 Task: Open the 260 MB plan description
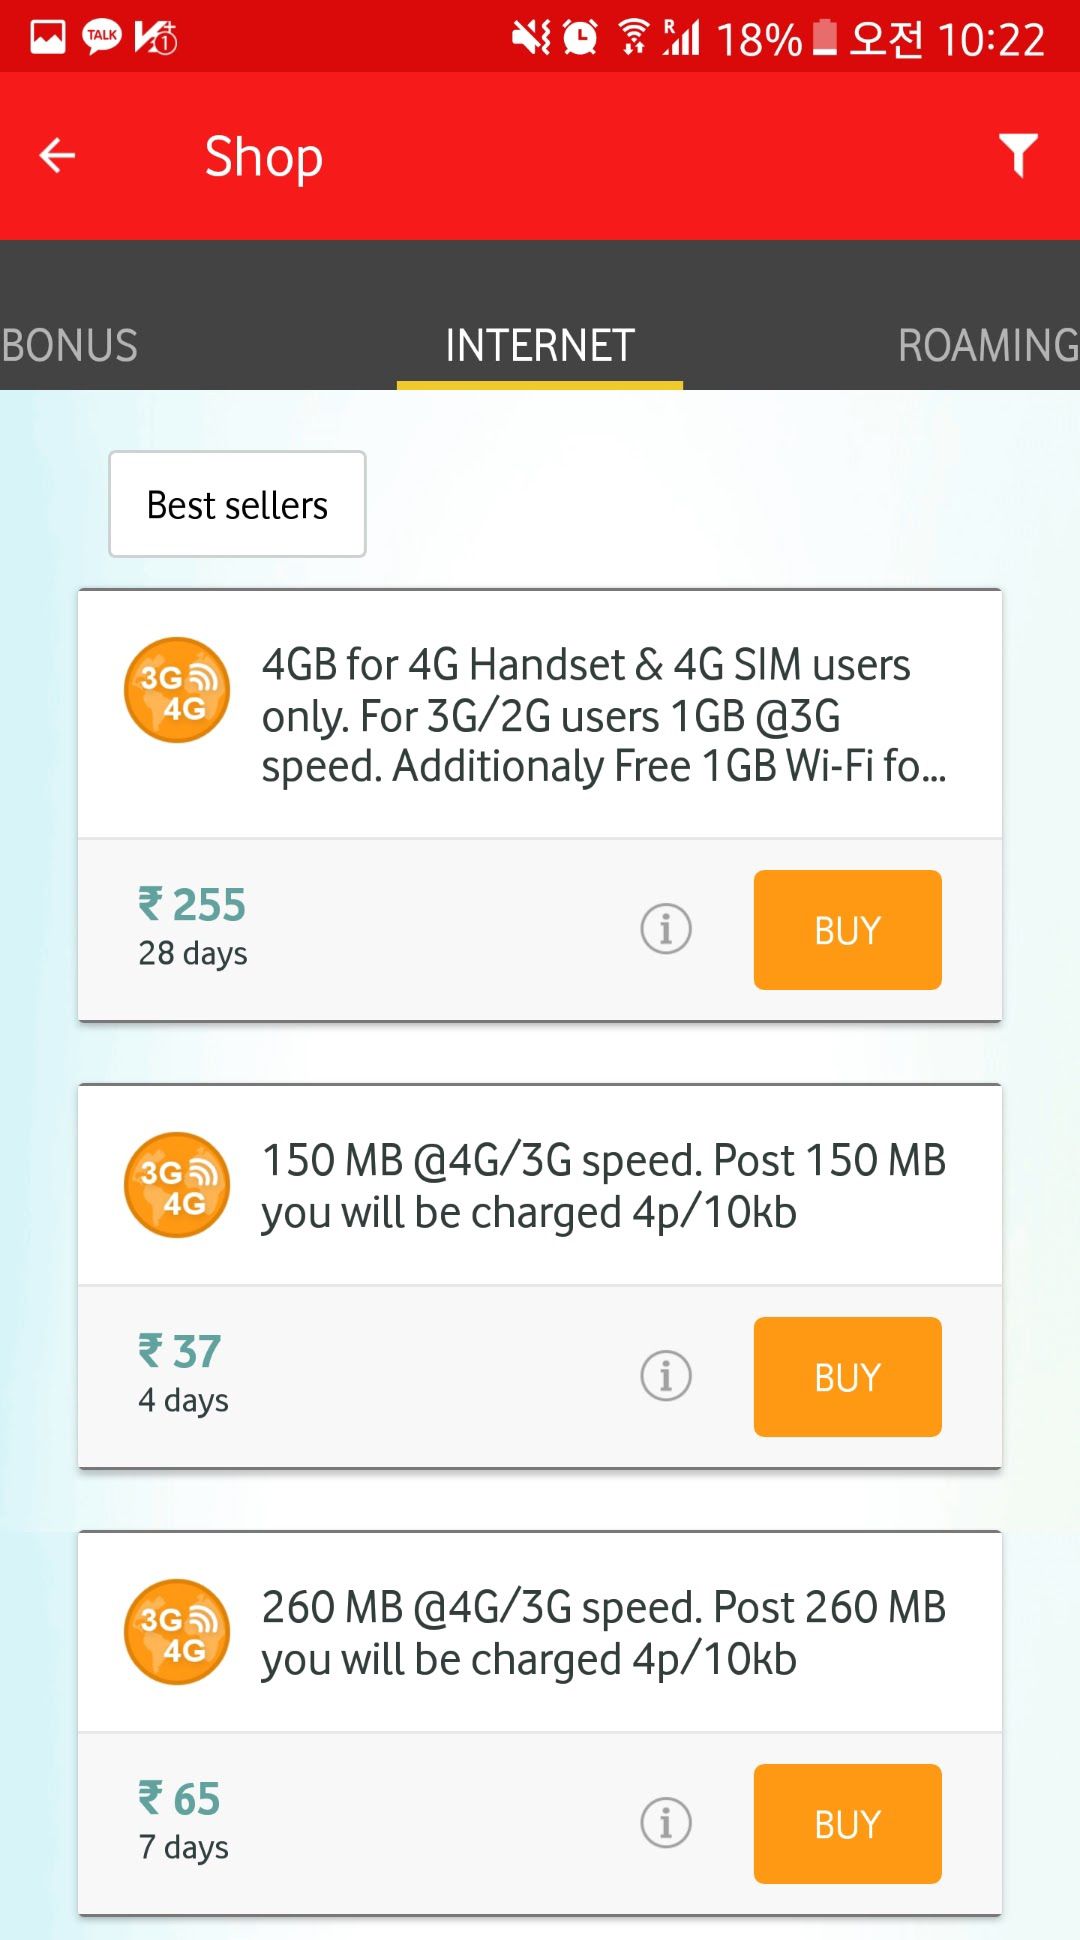603,1633
